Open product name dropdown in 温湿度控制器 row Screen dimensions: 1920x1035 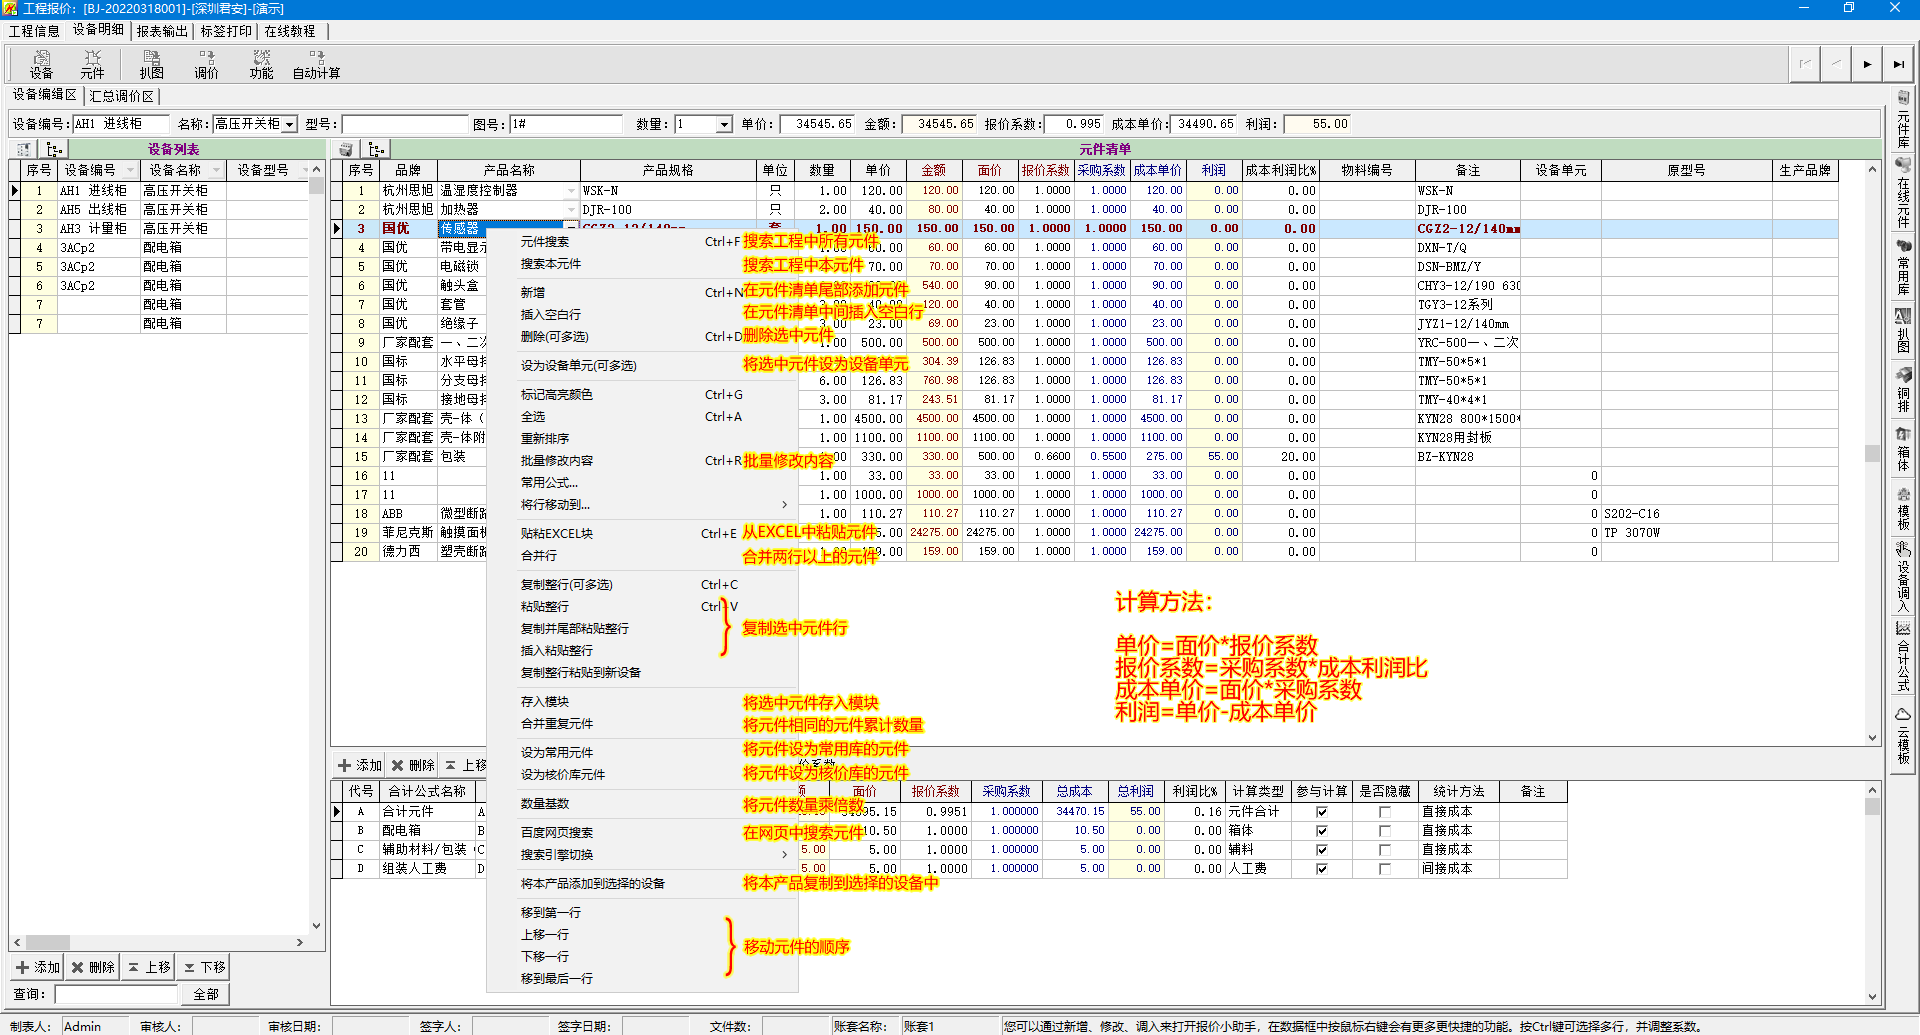[572, 190]
